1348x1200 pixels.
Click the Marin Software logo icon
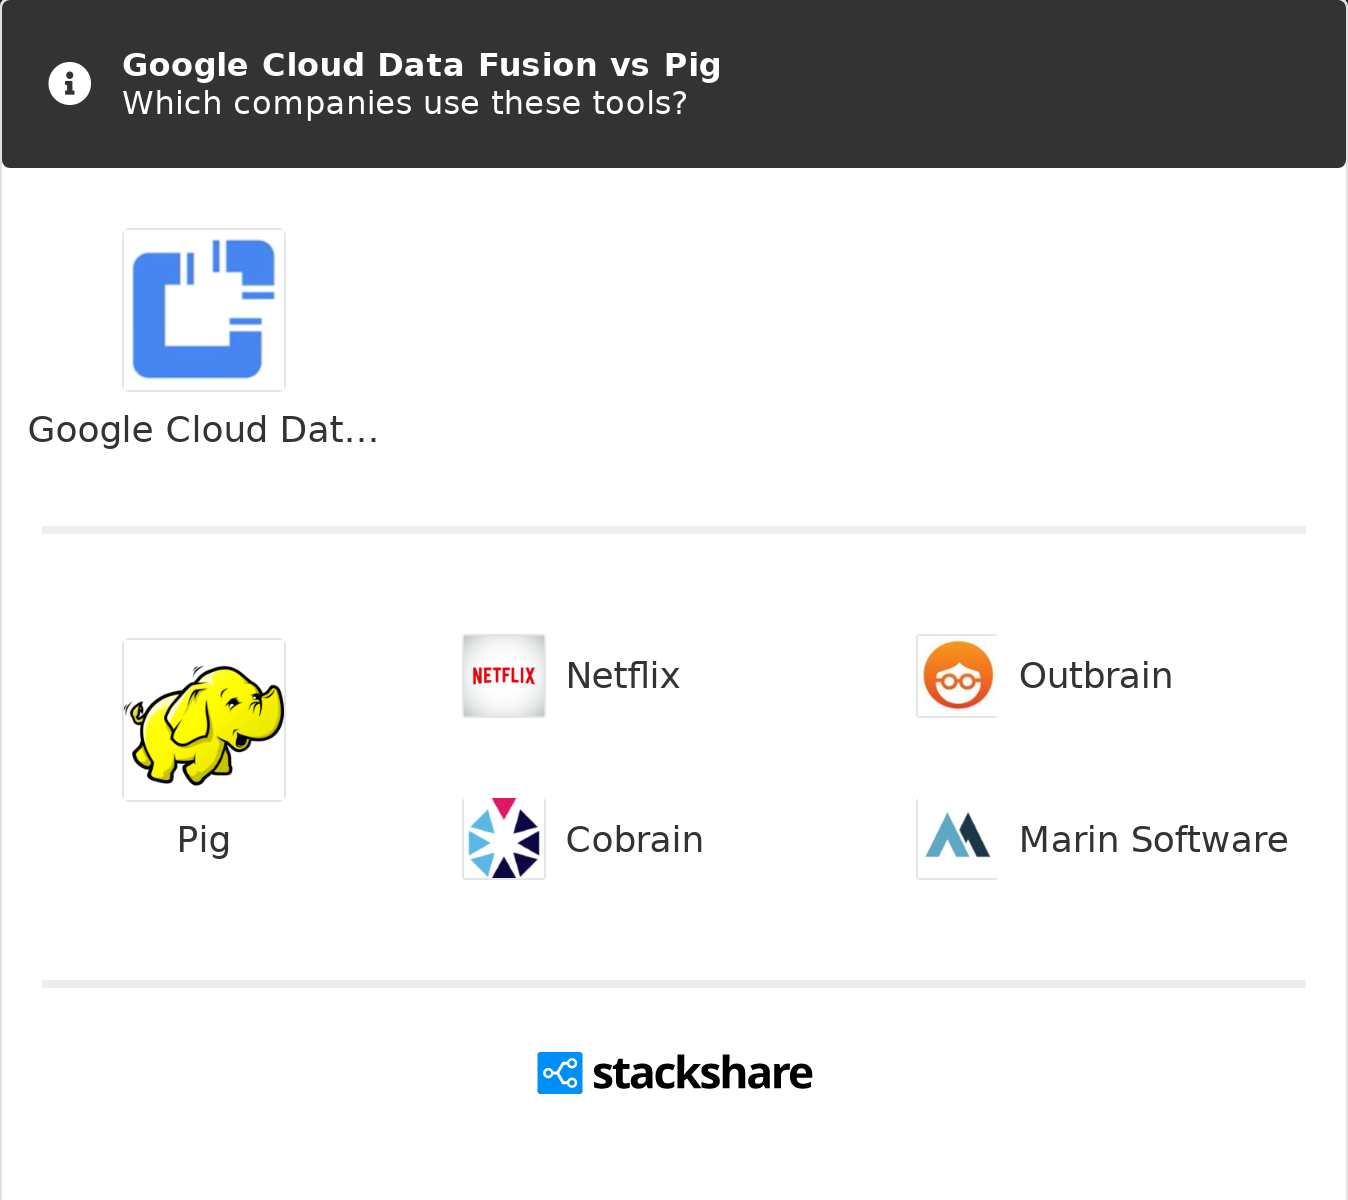point(957,839)
